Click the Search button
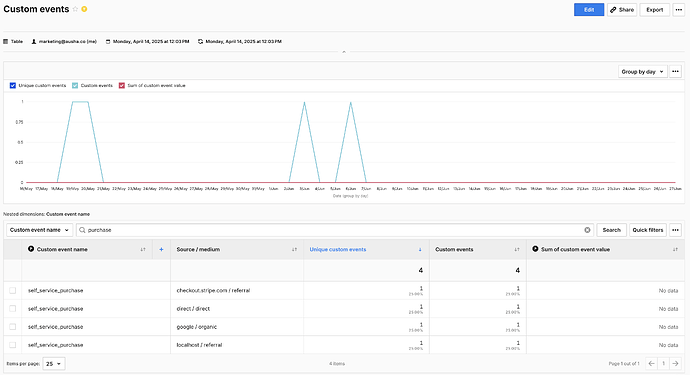The width and height of the screenshot is (690, 375). point(611,230)
